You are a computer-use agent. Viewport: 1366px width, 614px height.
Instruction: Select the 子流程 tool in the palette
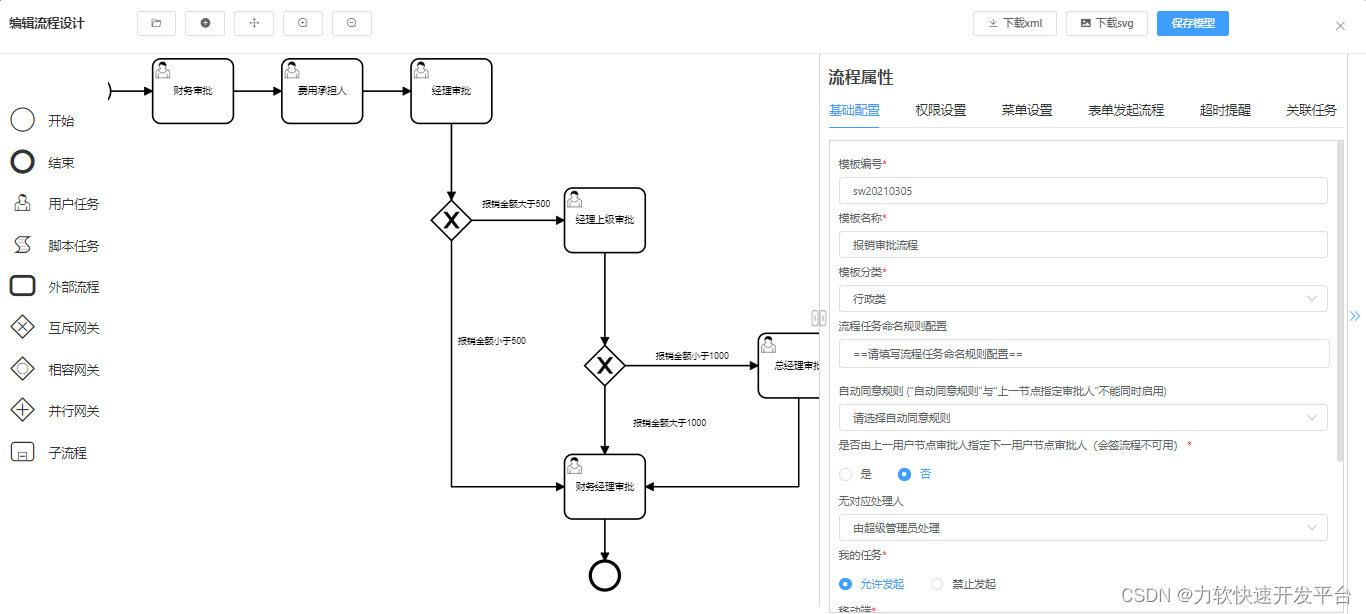click(x=22, y=451)
